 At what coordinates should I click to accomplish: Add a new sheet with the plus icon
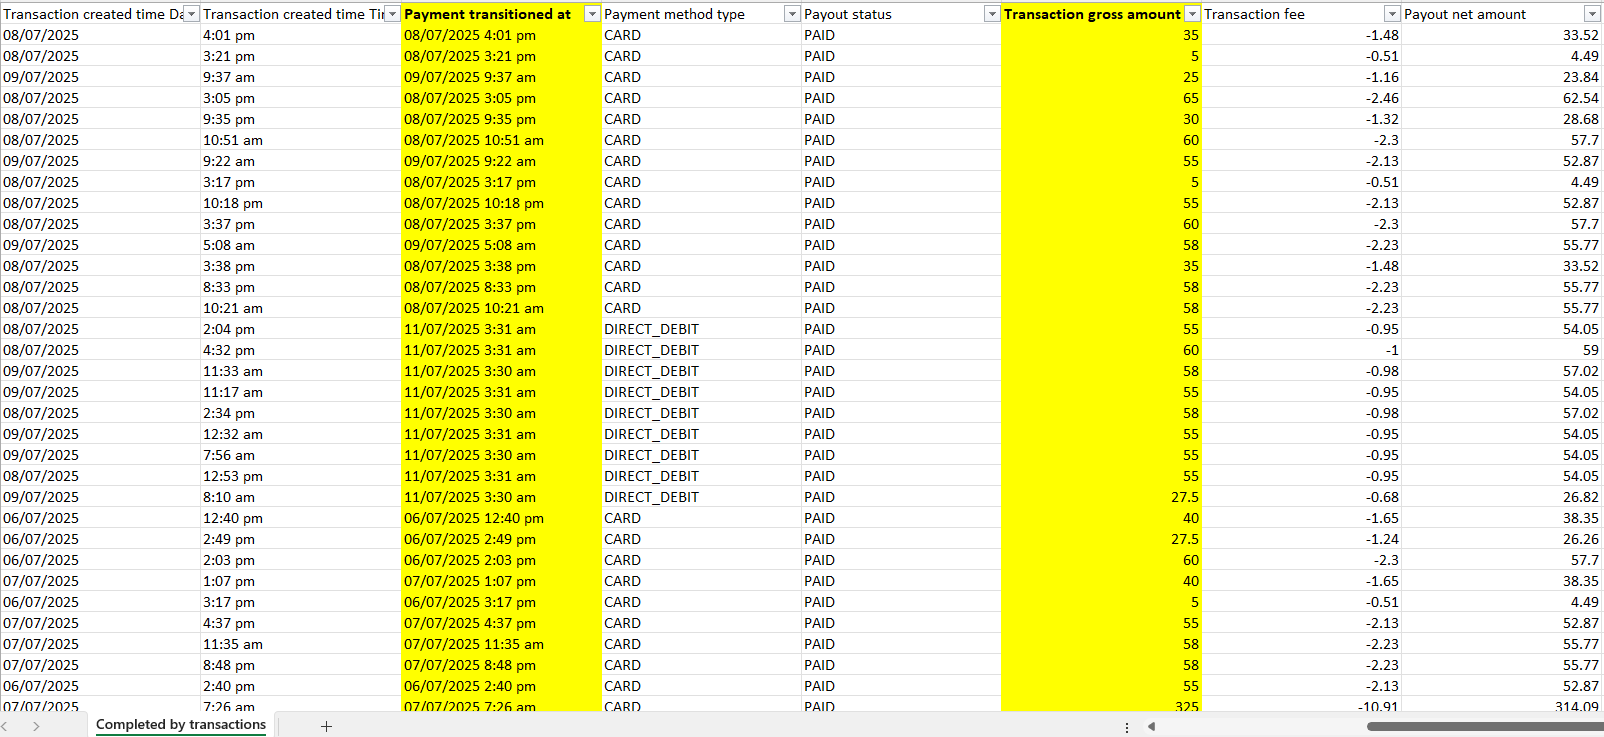tap(326, 726)
